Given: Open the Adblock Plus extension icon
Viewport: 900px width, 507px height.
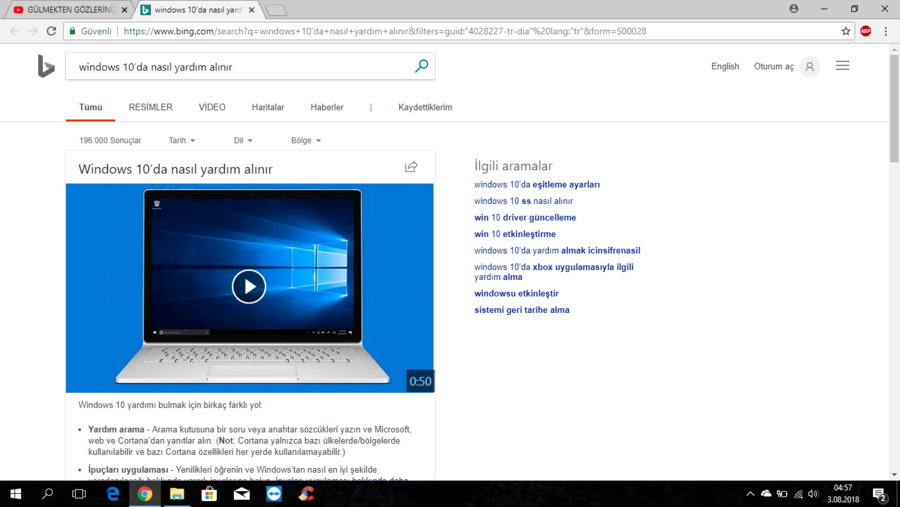Looking at the screenshot, I should [866, 31].
